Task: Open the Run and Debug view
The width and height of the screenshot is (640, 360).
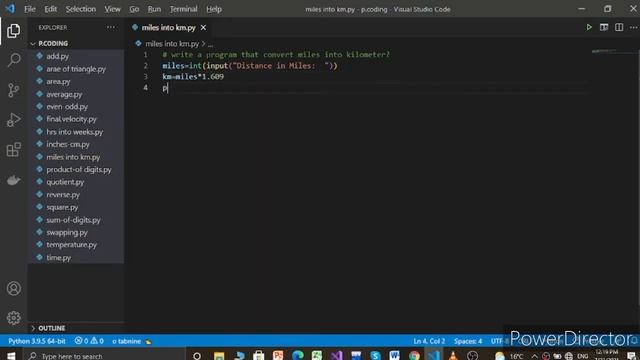Action: (x=13, y=120)
